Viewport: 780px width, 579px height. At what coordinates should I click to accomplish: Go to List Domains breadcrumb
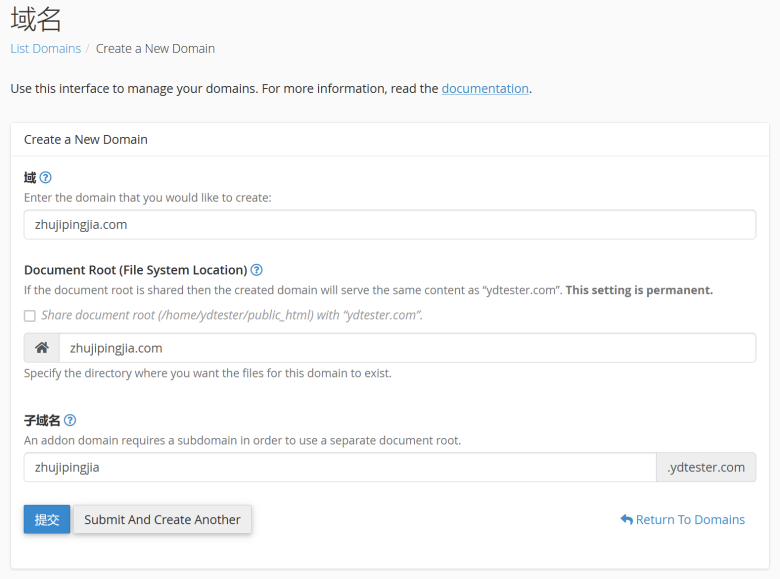click(x=46, y=49)
